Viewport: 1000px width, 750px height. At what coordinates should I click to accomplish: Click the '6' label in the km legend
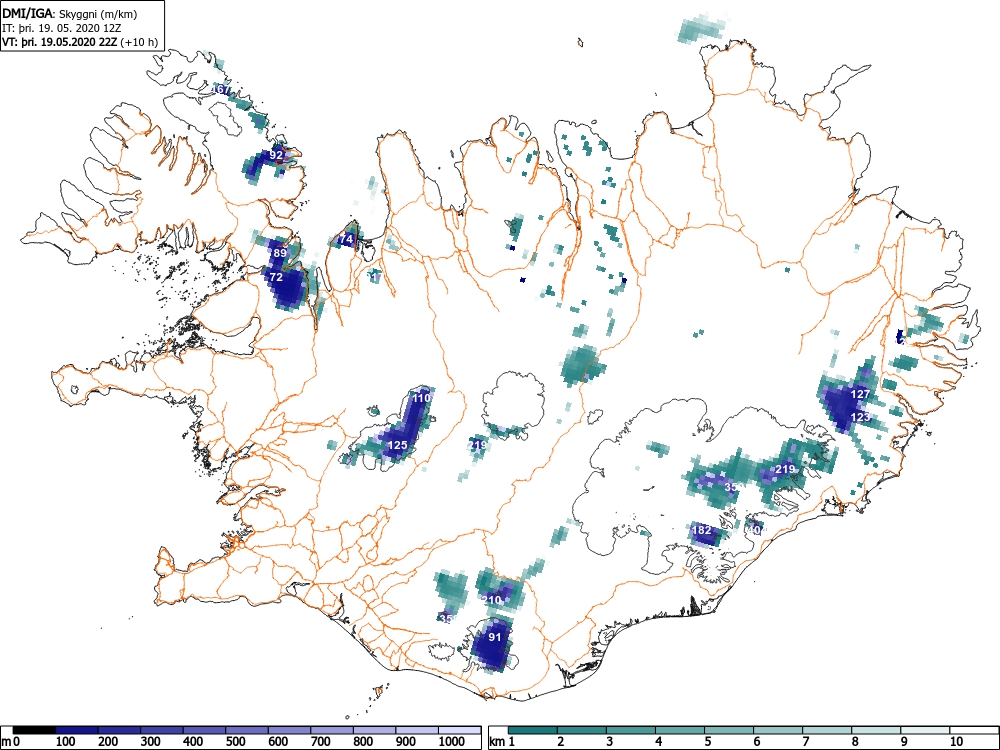(757, 741)
